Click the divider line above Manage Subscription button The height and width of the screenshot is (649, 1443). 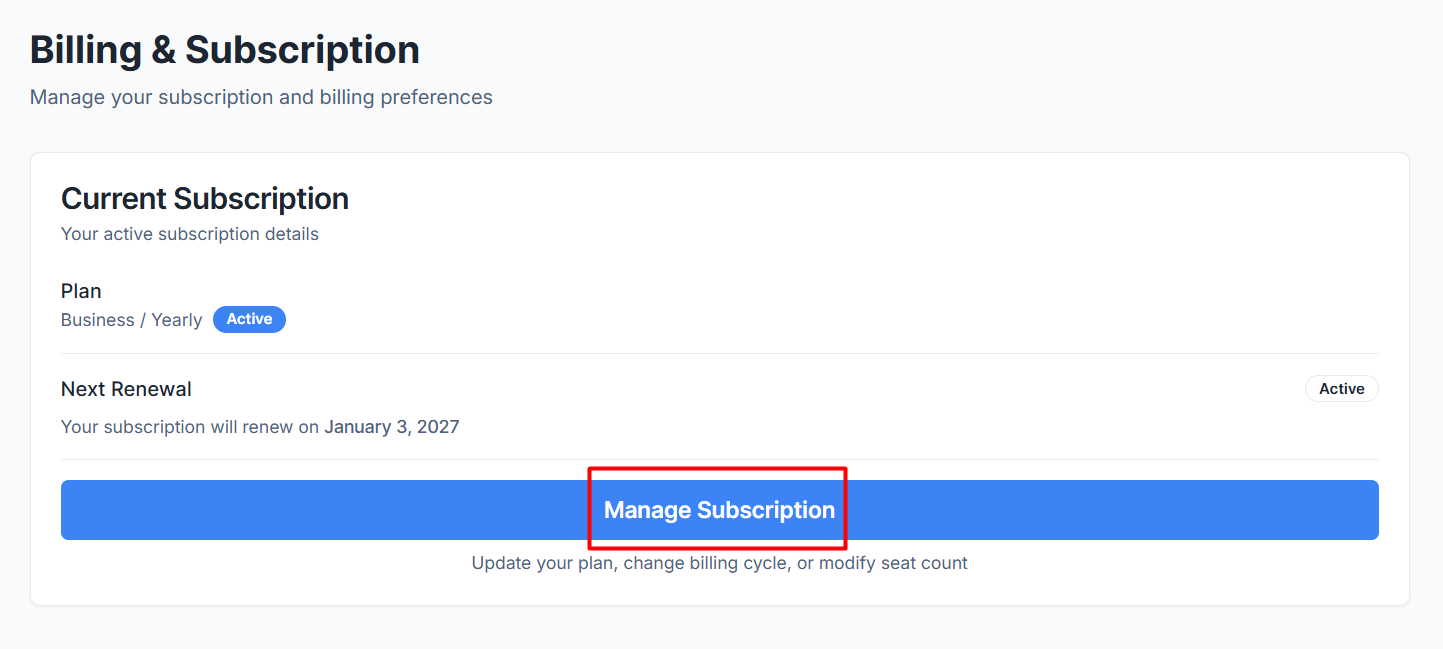coord(720,459)
